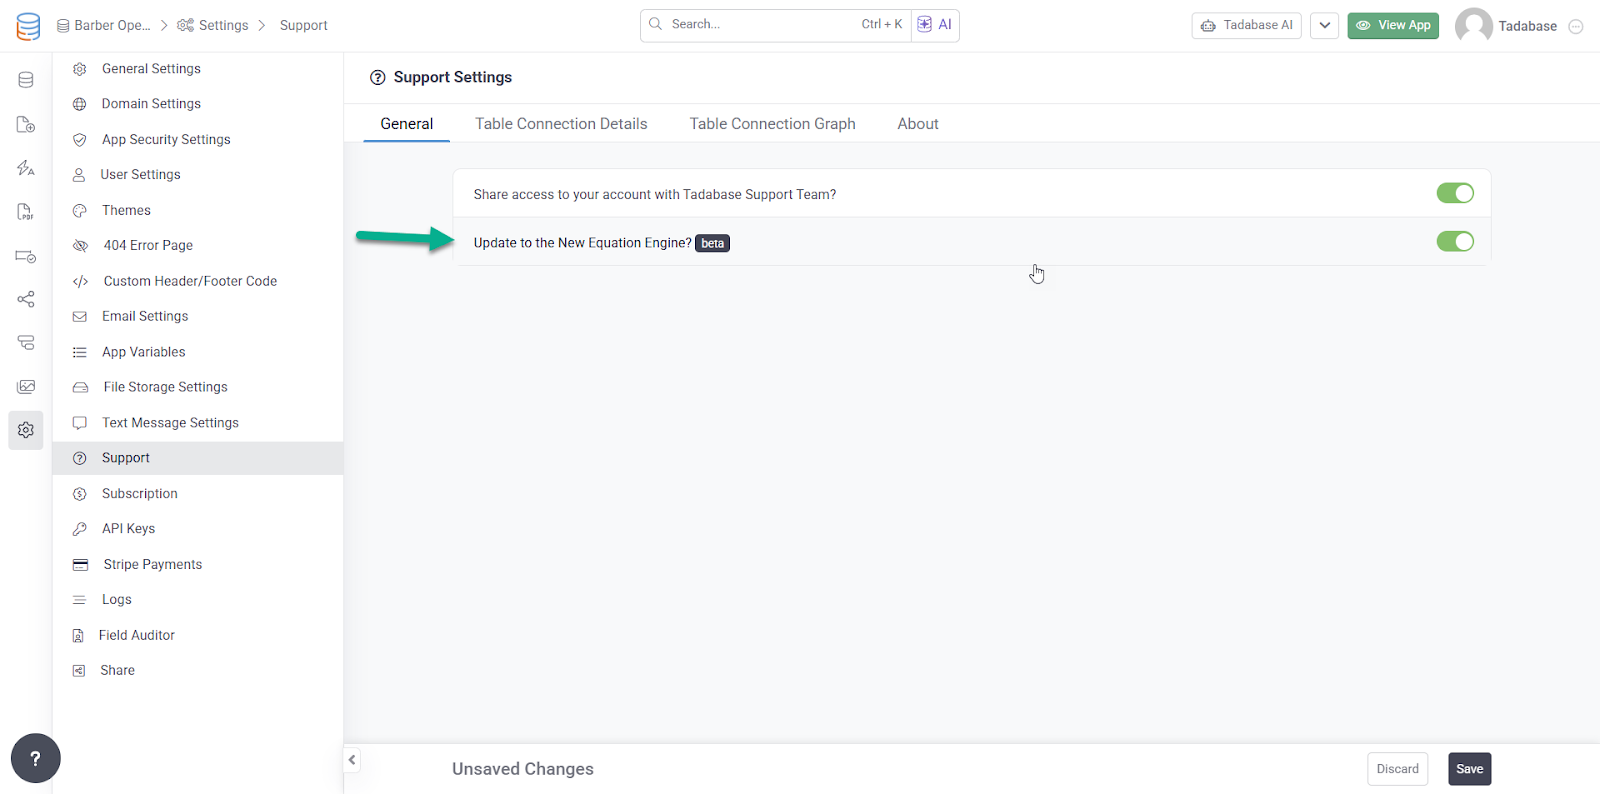The image size is (1600, 794).
Task: Open the charts icon in left rail
Action: coord(26,387)
